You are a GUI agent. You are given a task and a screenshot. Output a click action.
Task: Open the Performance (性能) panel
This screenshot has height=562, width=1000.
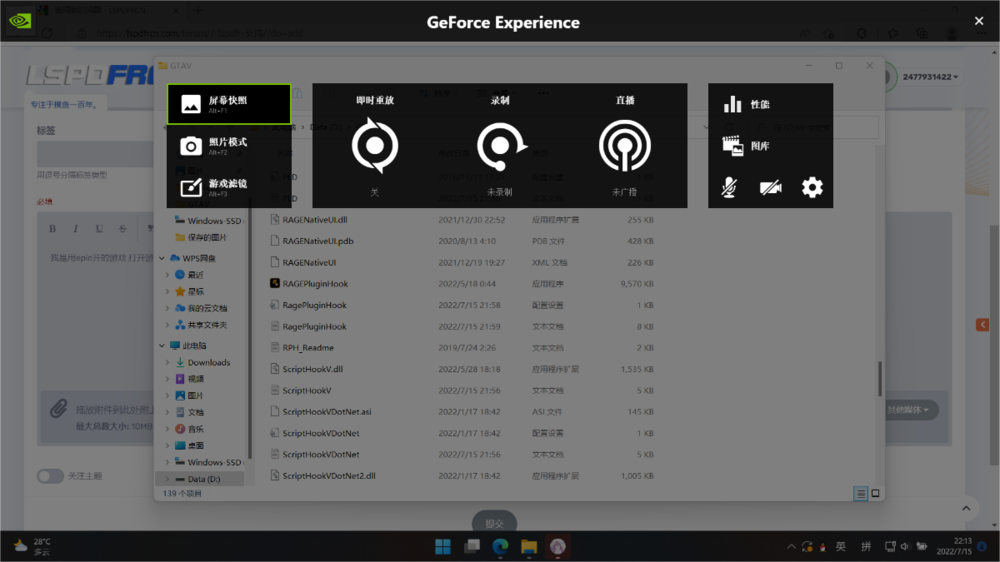[x=747, y=104]
